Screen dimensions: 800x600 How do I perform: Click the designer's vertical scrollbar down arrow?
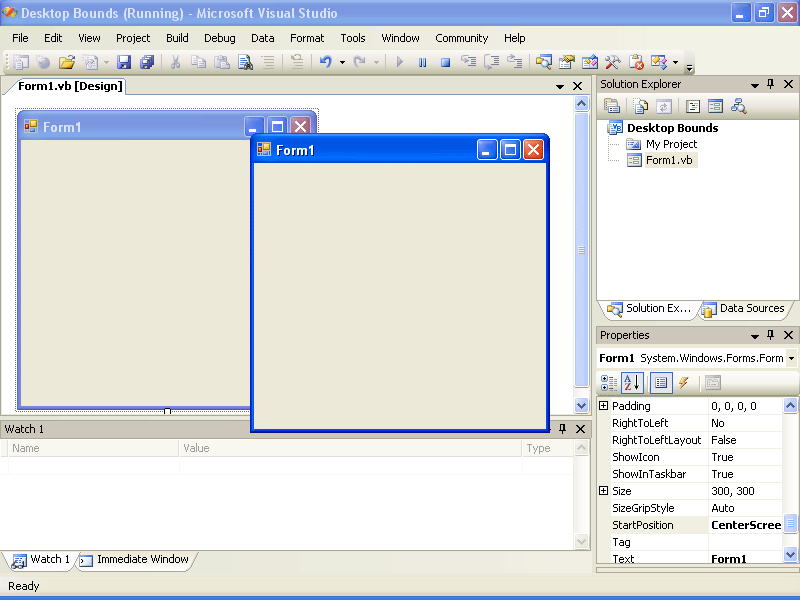click(581, 405)
